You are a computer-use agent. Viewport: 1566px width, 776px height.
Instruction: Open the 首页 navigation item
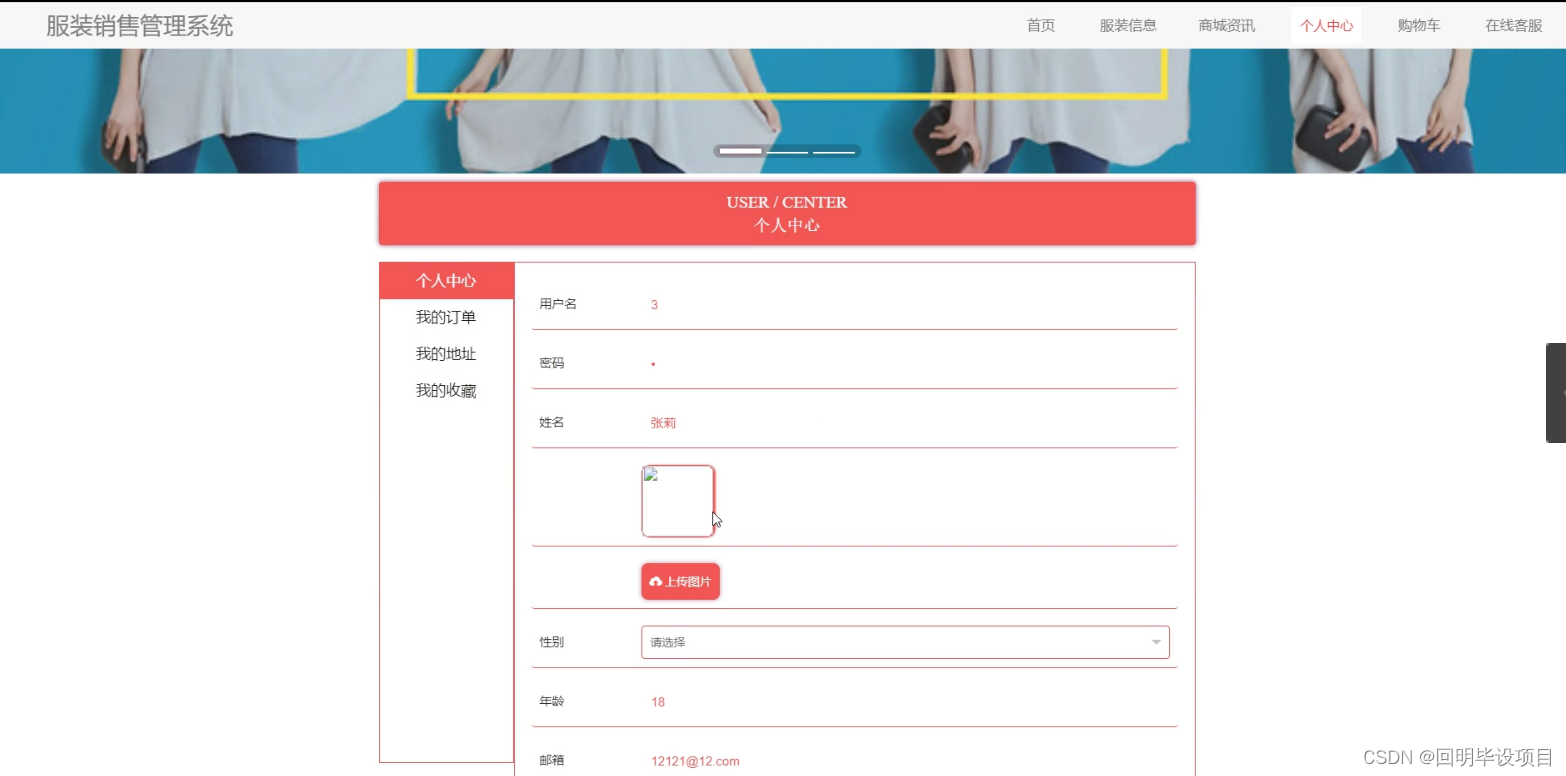point(1040,26)
